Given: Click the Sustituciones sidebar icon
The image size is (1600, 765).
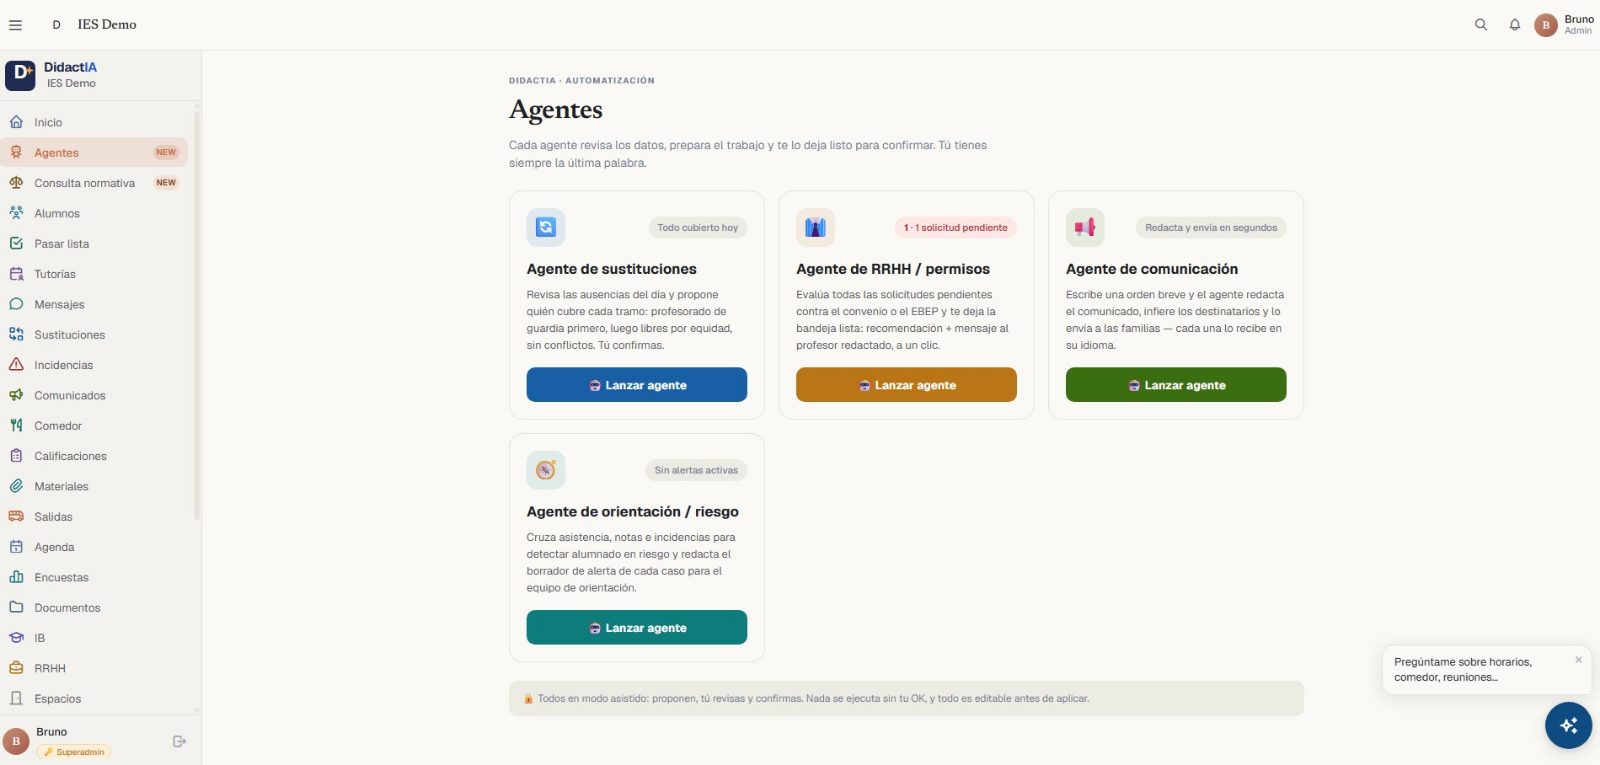Looking at the screenshot, I should click(16, 334).
